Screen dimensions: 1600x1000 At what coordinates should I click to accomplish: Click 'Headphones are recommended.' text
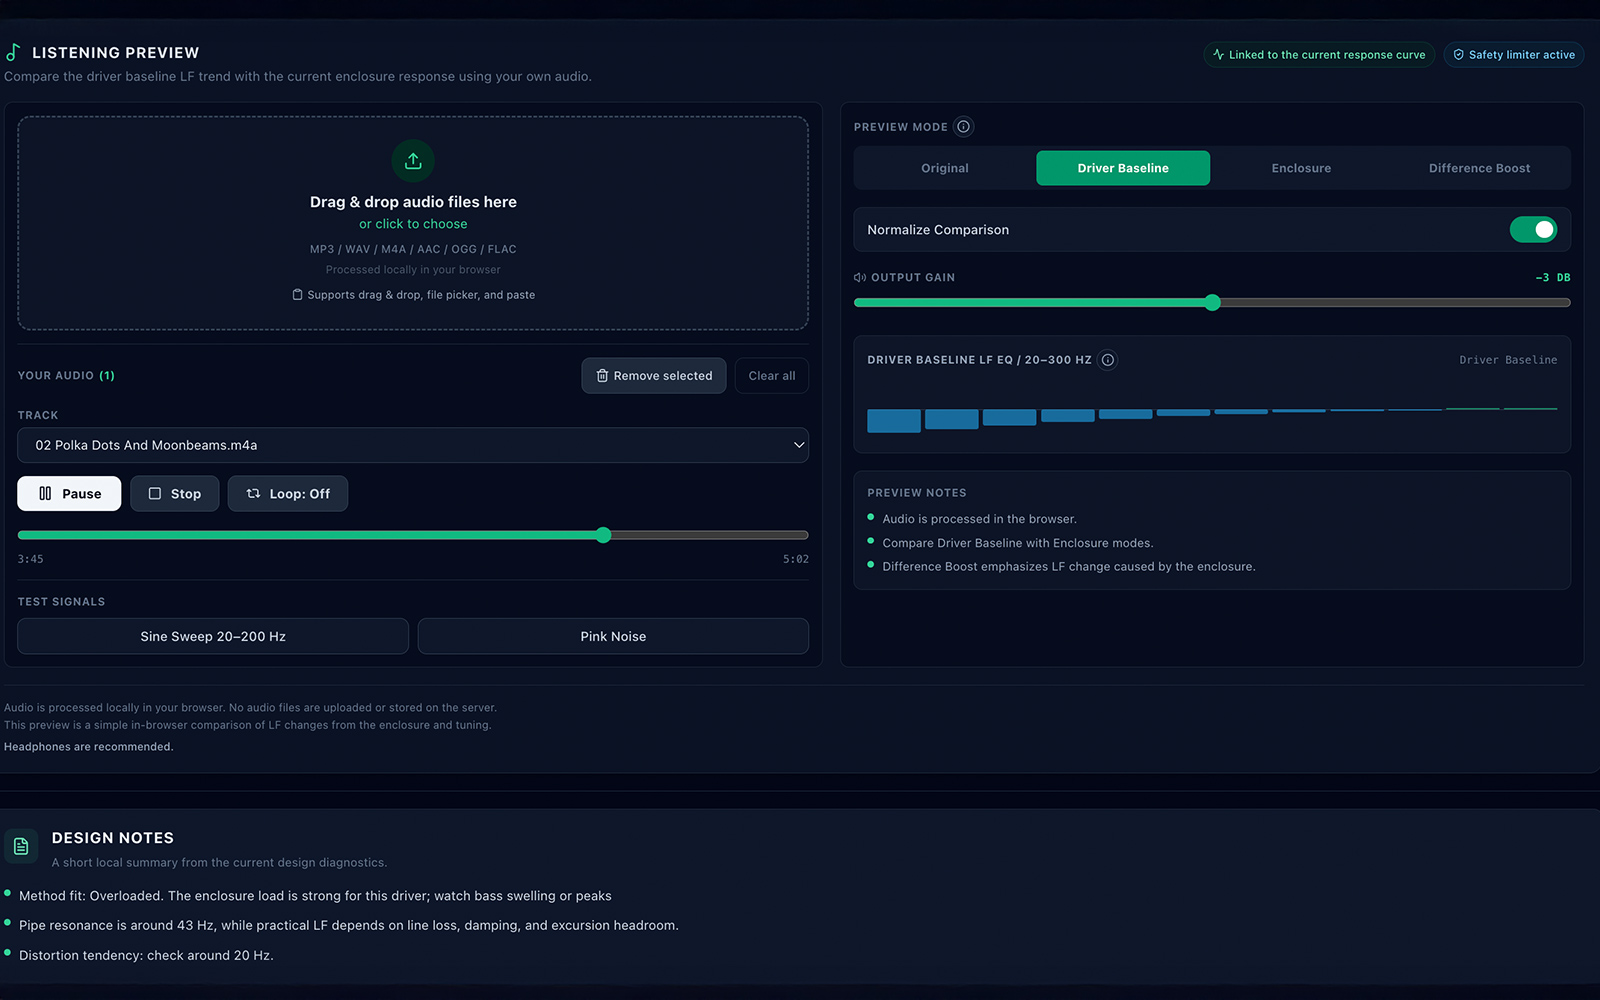click(x=88, y=747)
